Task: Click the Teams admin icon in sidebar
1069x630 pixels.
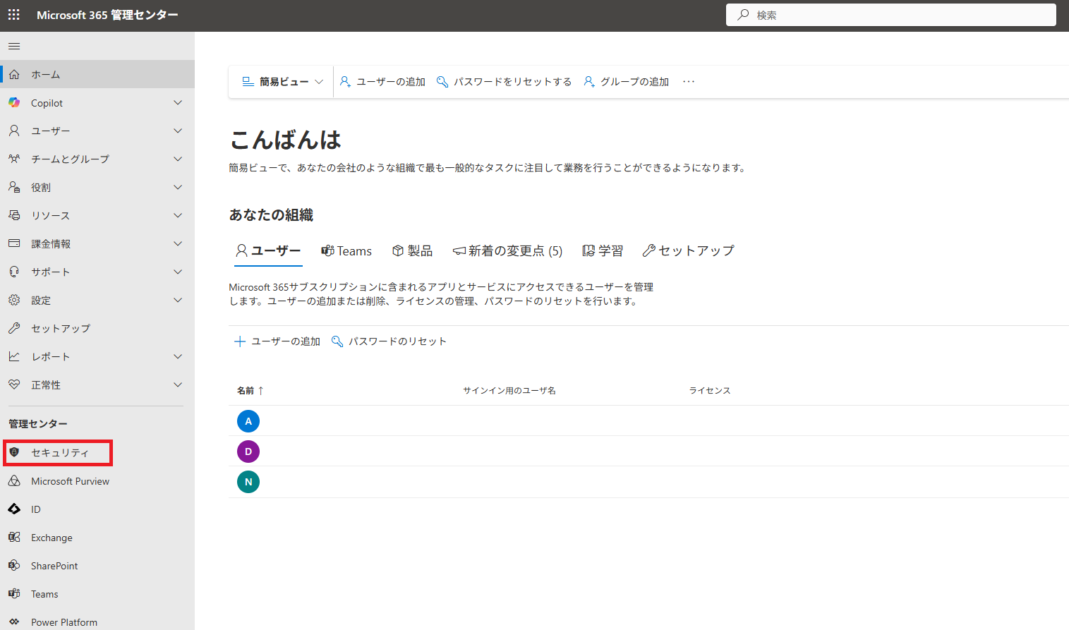Action: [14, 594]
